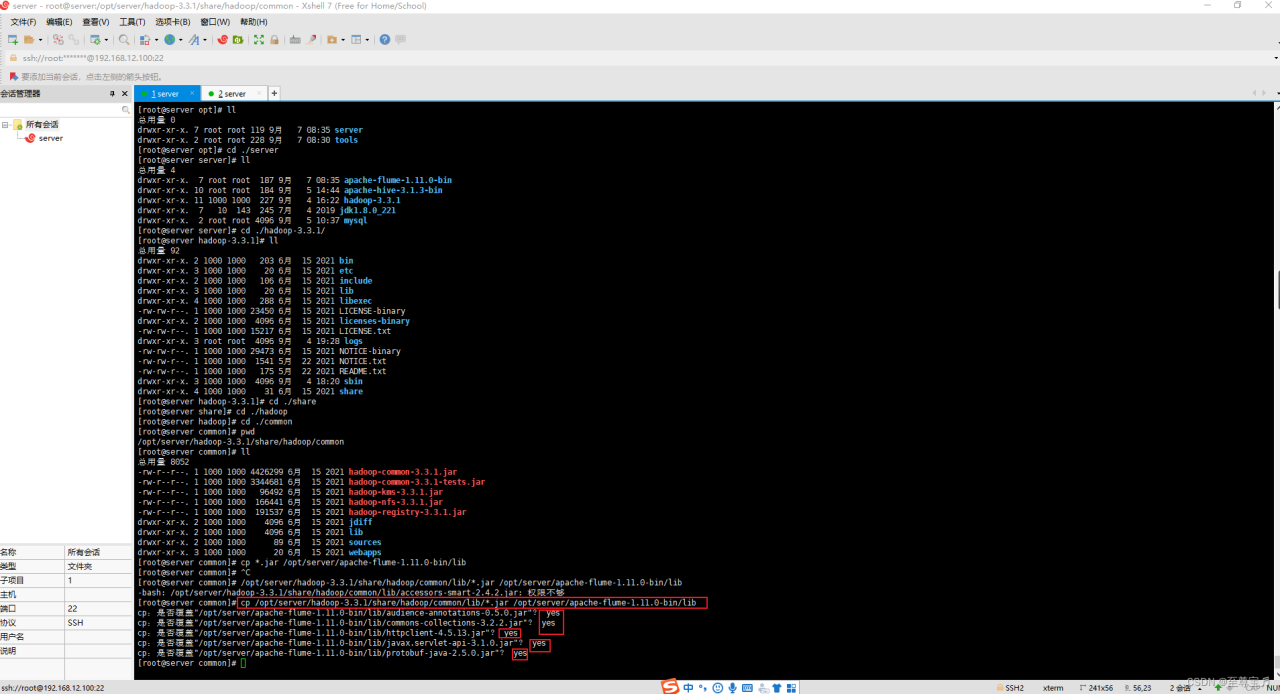Image resolution: width=1280 pixels, height=694 pixels.
Task: Click the padlock lock-screen toolbar icon
Action: 275,40
